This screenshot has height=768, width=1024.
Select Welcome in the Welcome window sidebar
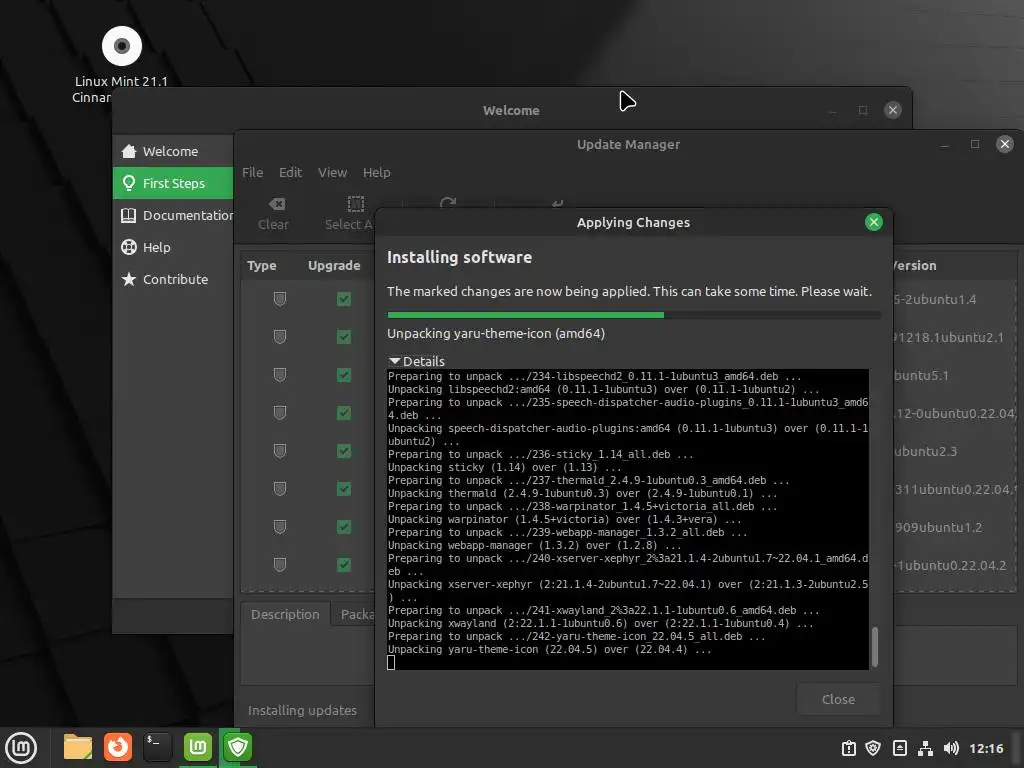click(x=173, y=152)
